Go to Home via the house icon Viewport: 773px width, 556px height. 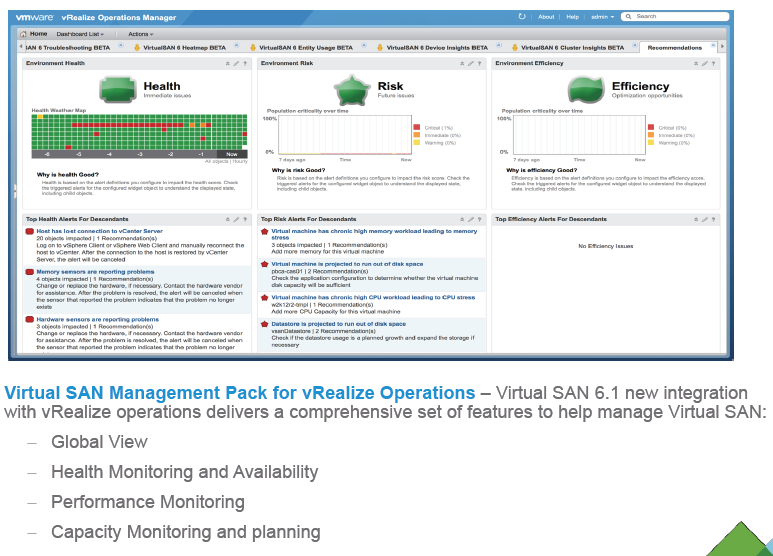coord(23,34)
